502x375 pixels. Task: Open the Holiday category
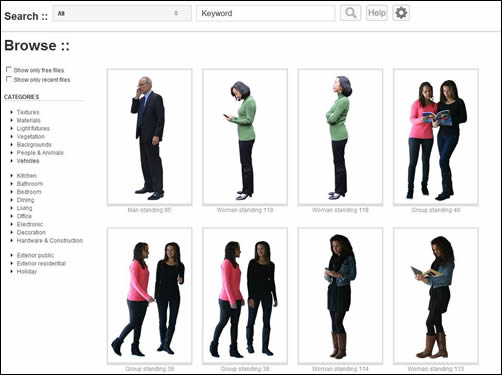tap(27, 272)
